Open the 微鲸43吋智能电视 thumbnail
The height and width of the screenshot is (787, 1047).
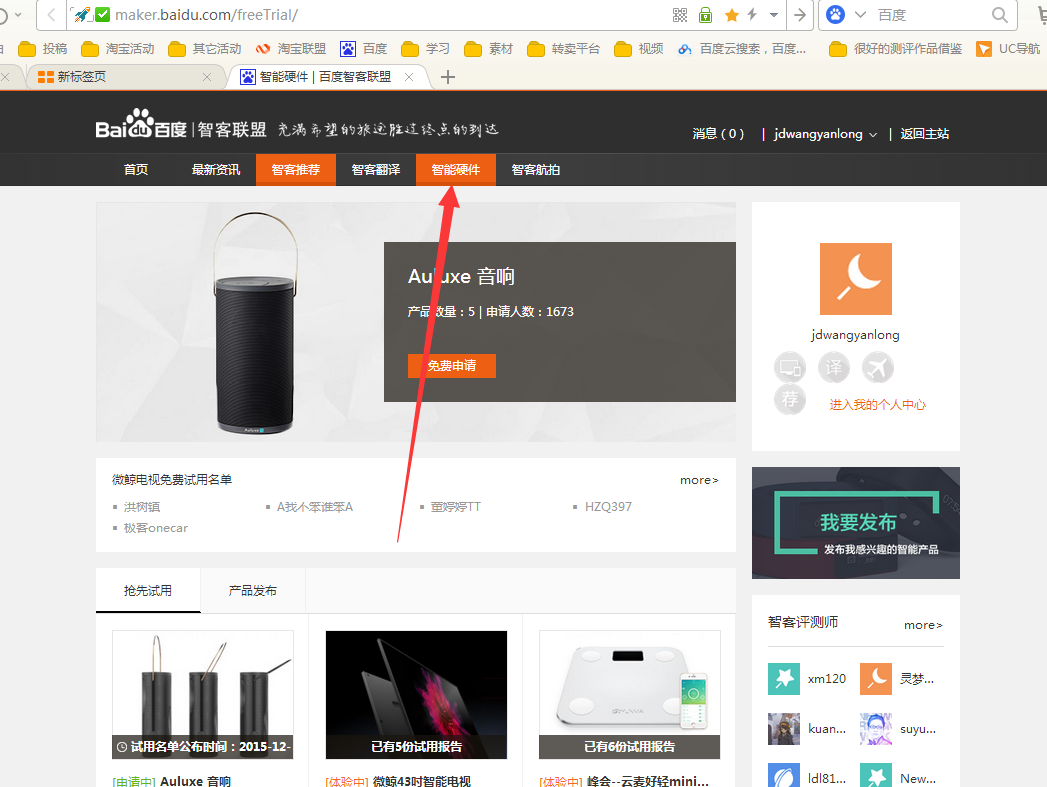click(x=416, y=694)
